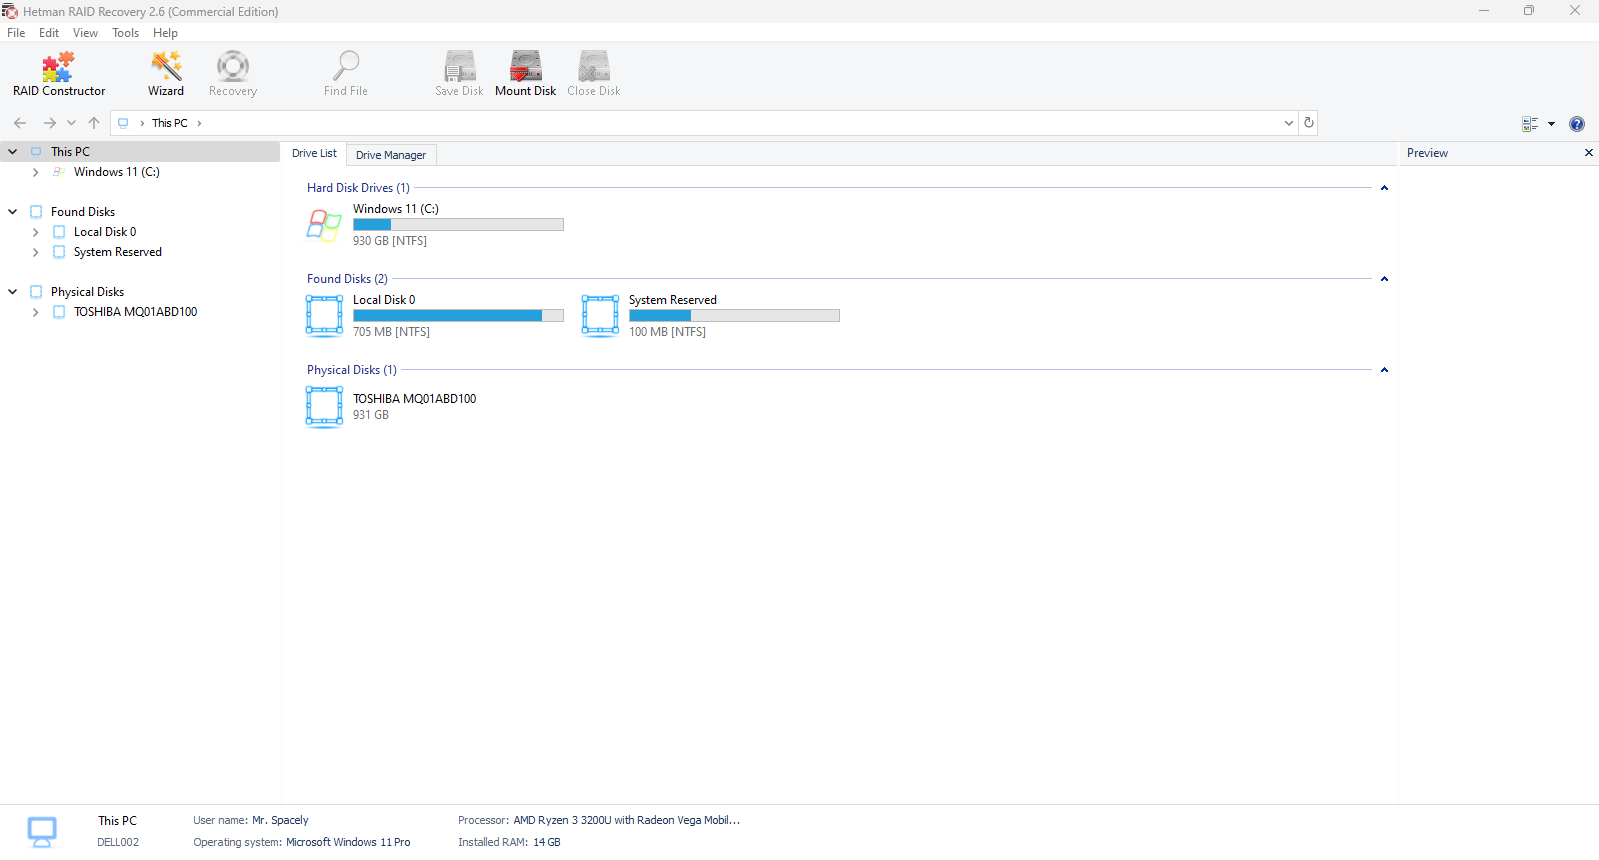Click the Physical Disks (1) header

(352, 370)
